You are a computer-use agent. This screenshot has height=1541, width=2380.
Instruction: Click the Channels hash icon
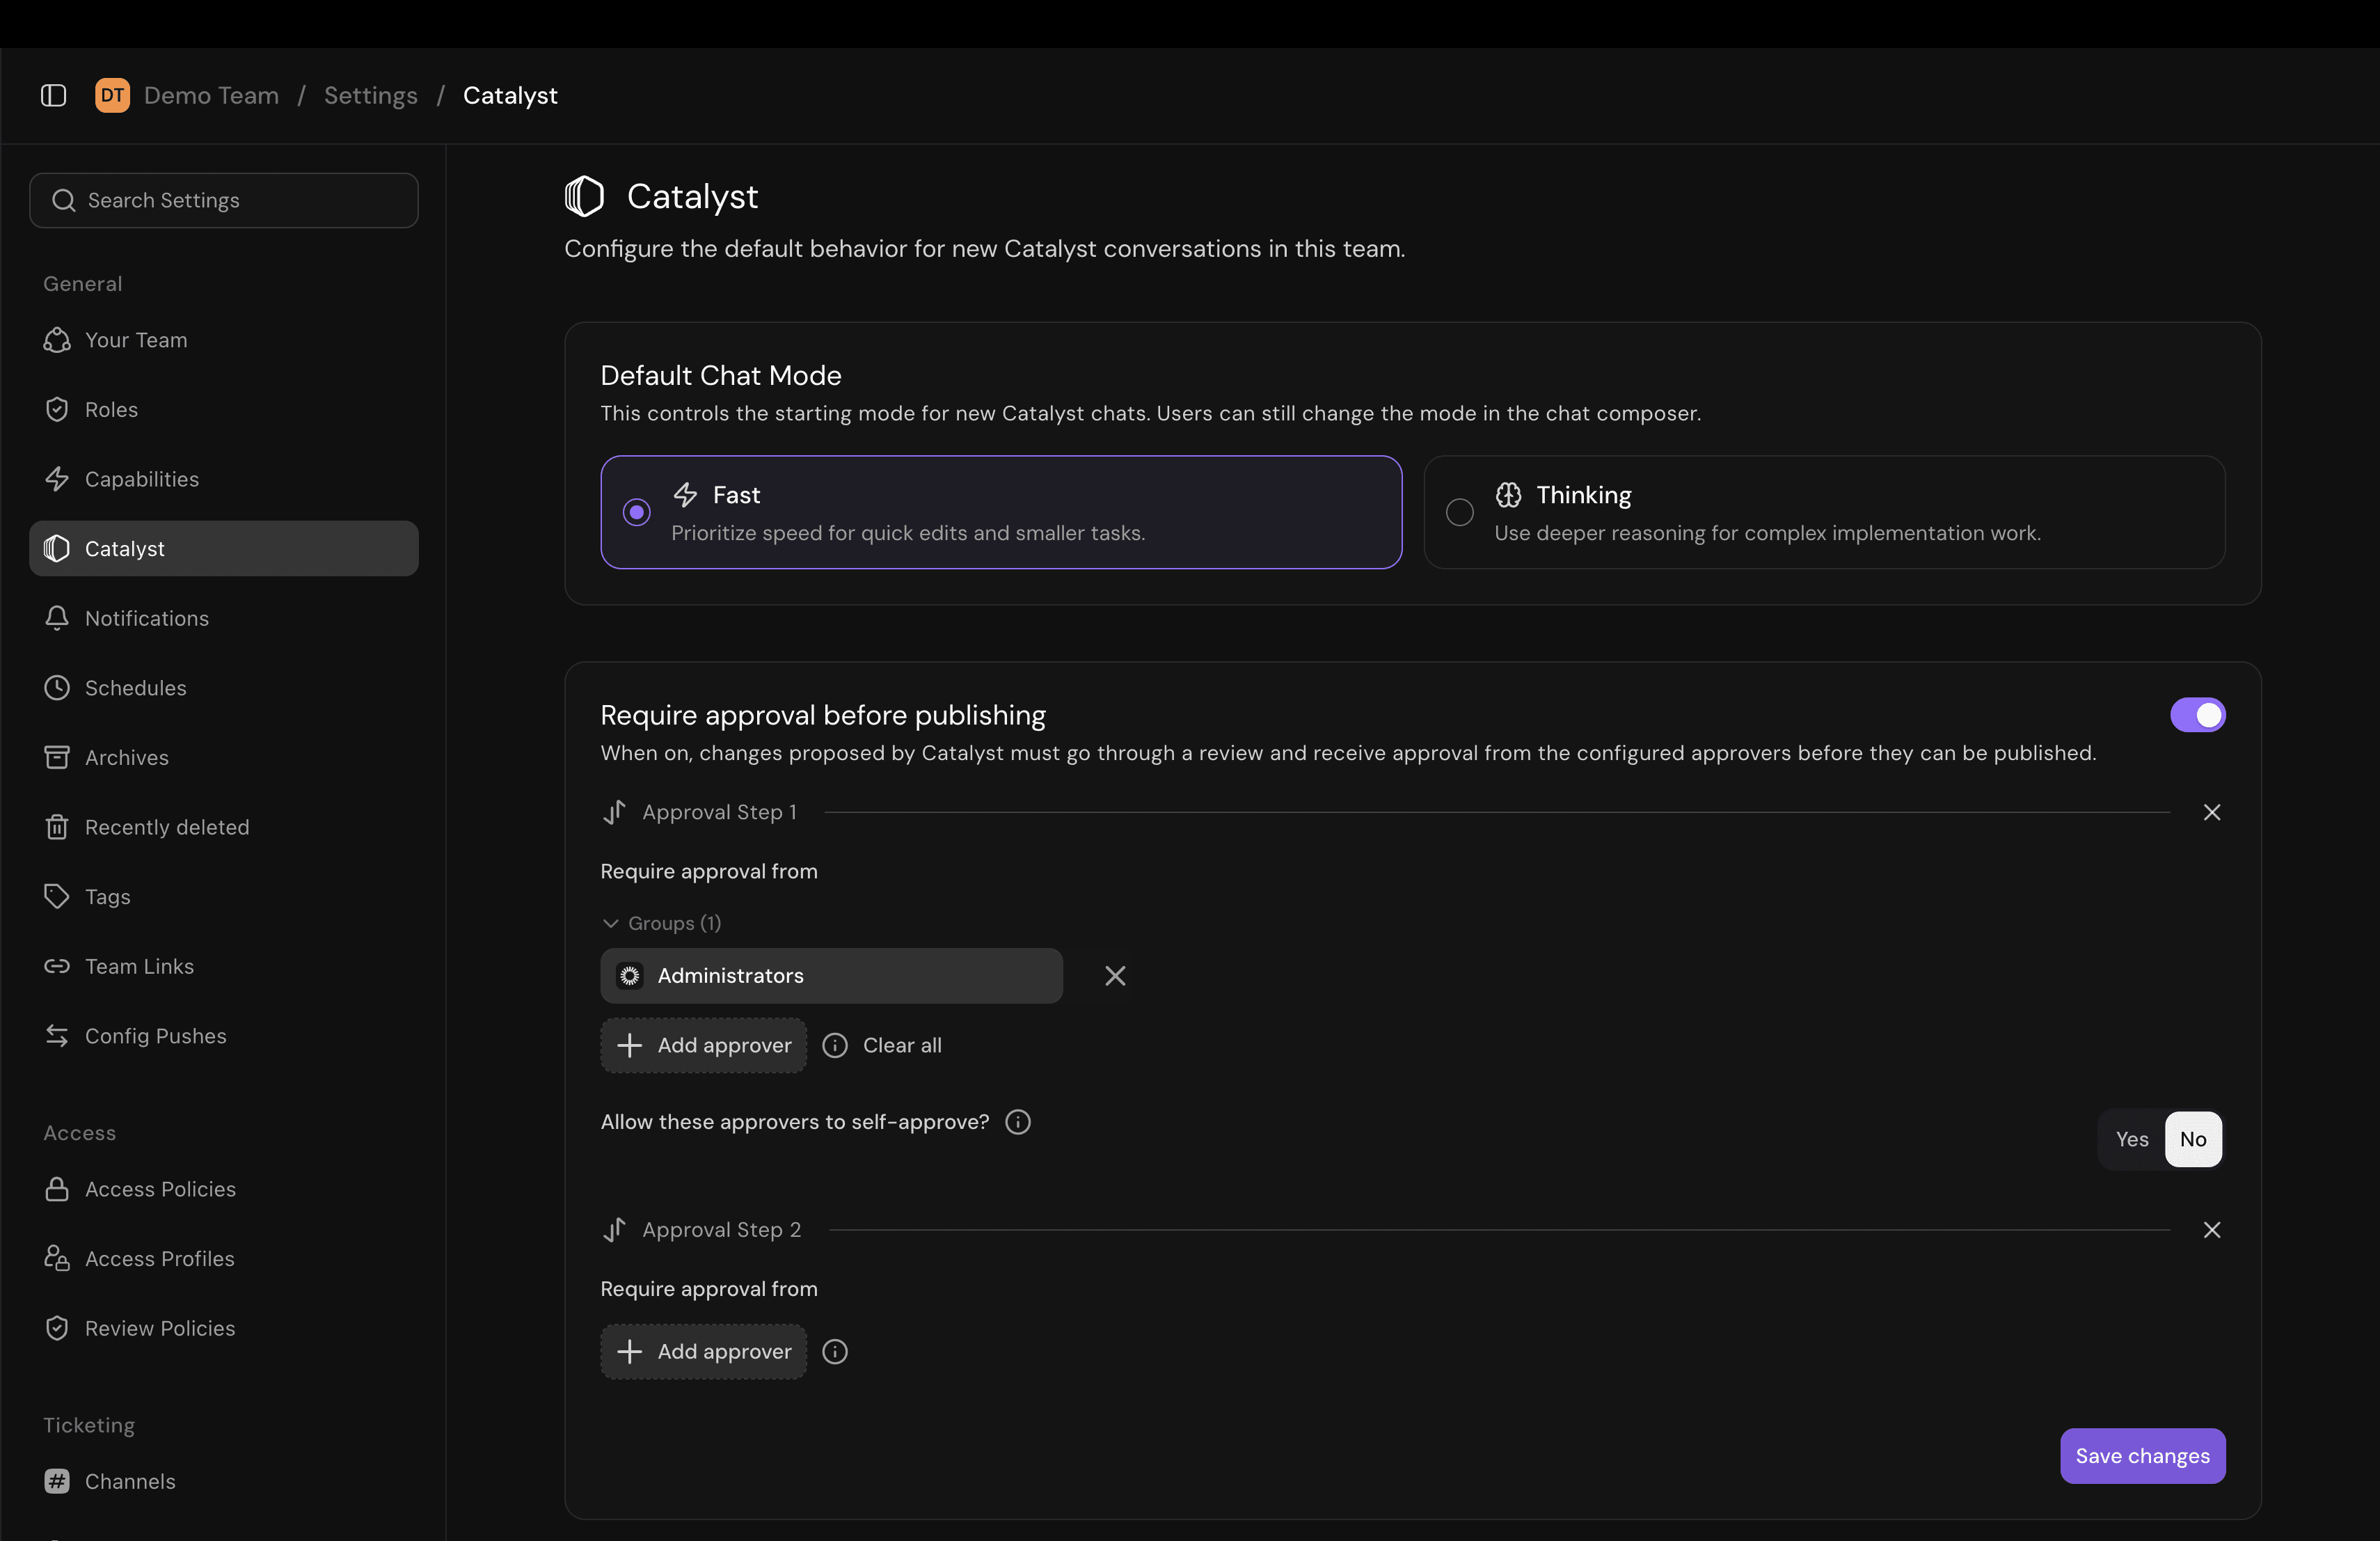[57, 1481]
